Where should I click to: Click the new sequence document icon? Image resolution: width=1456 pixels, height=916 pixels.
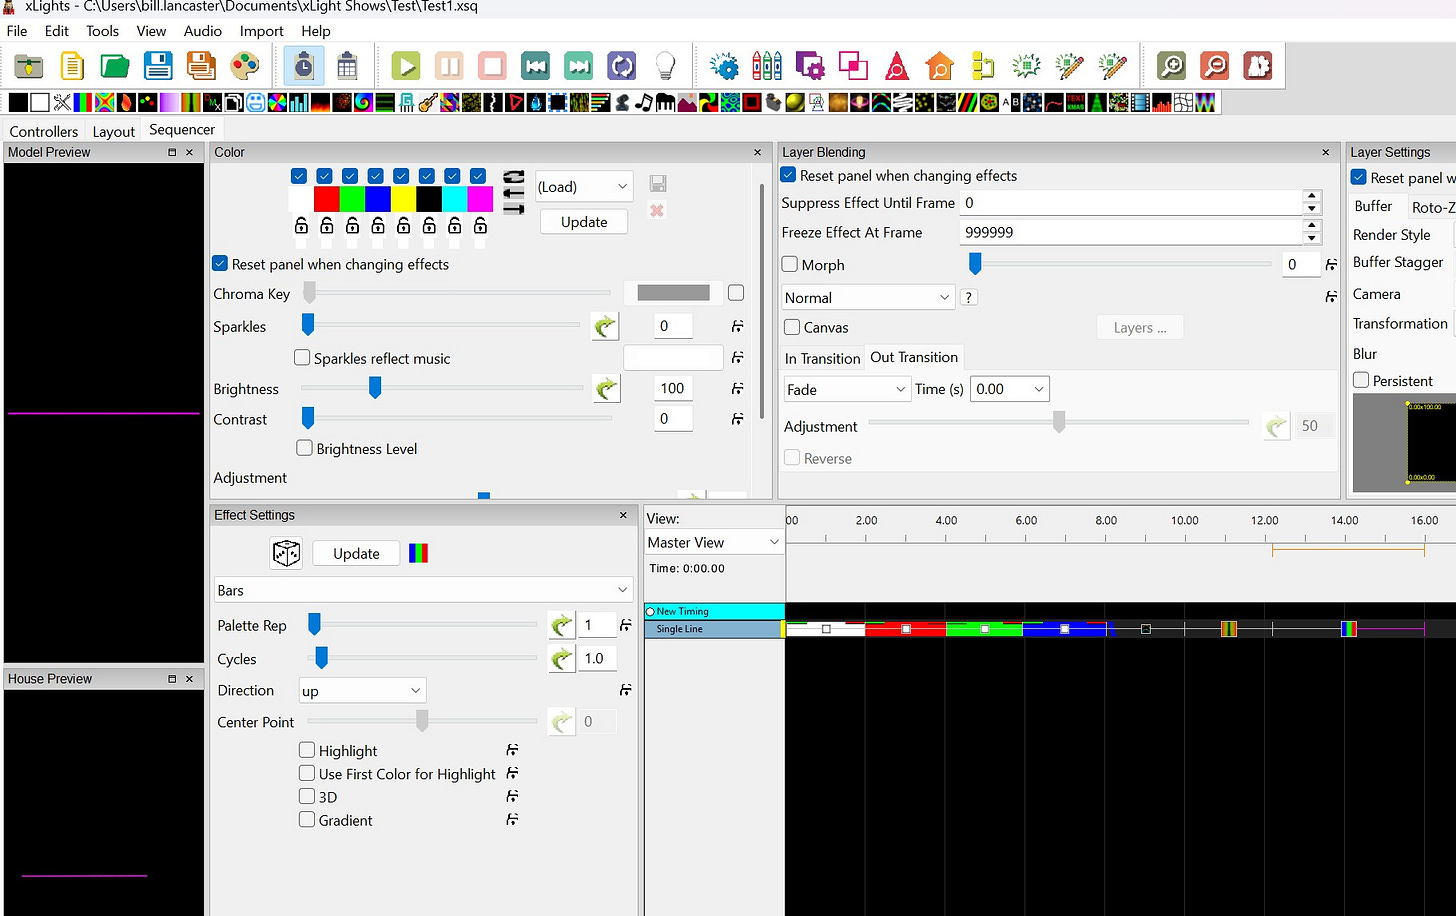(x=72, y=67)
